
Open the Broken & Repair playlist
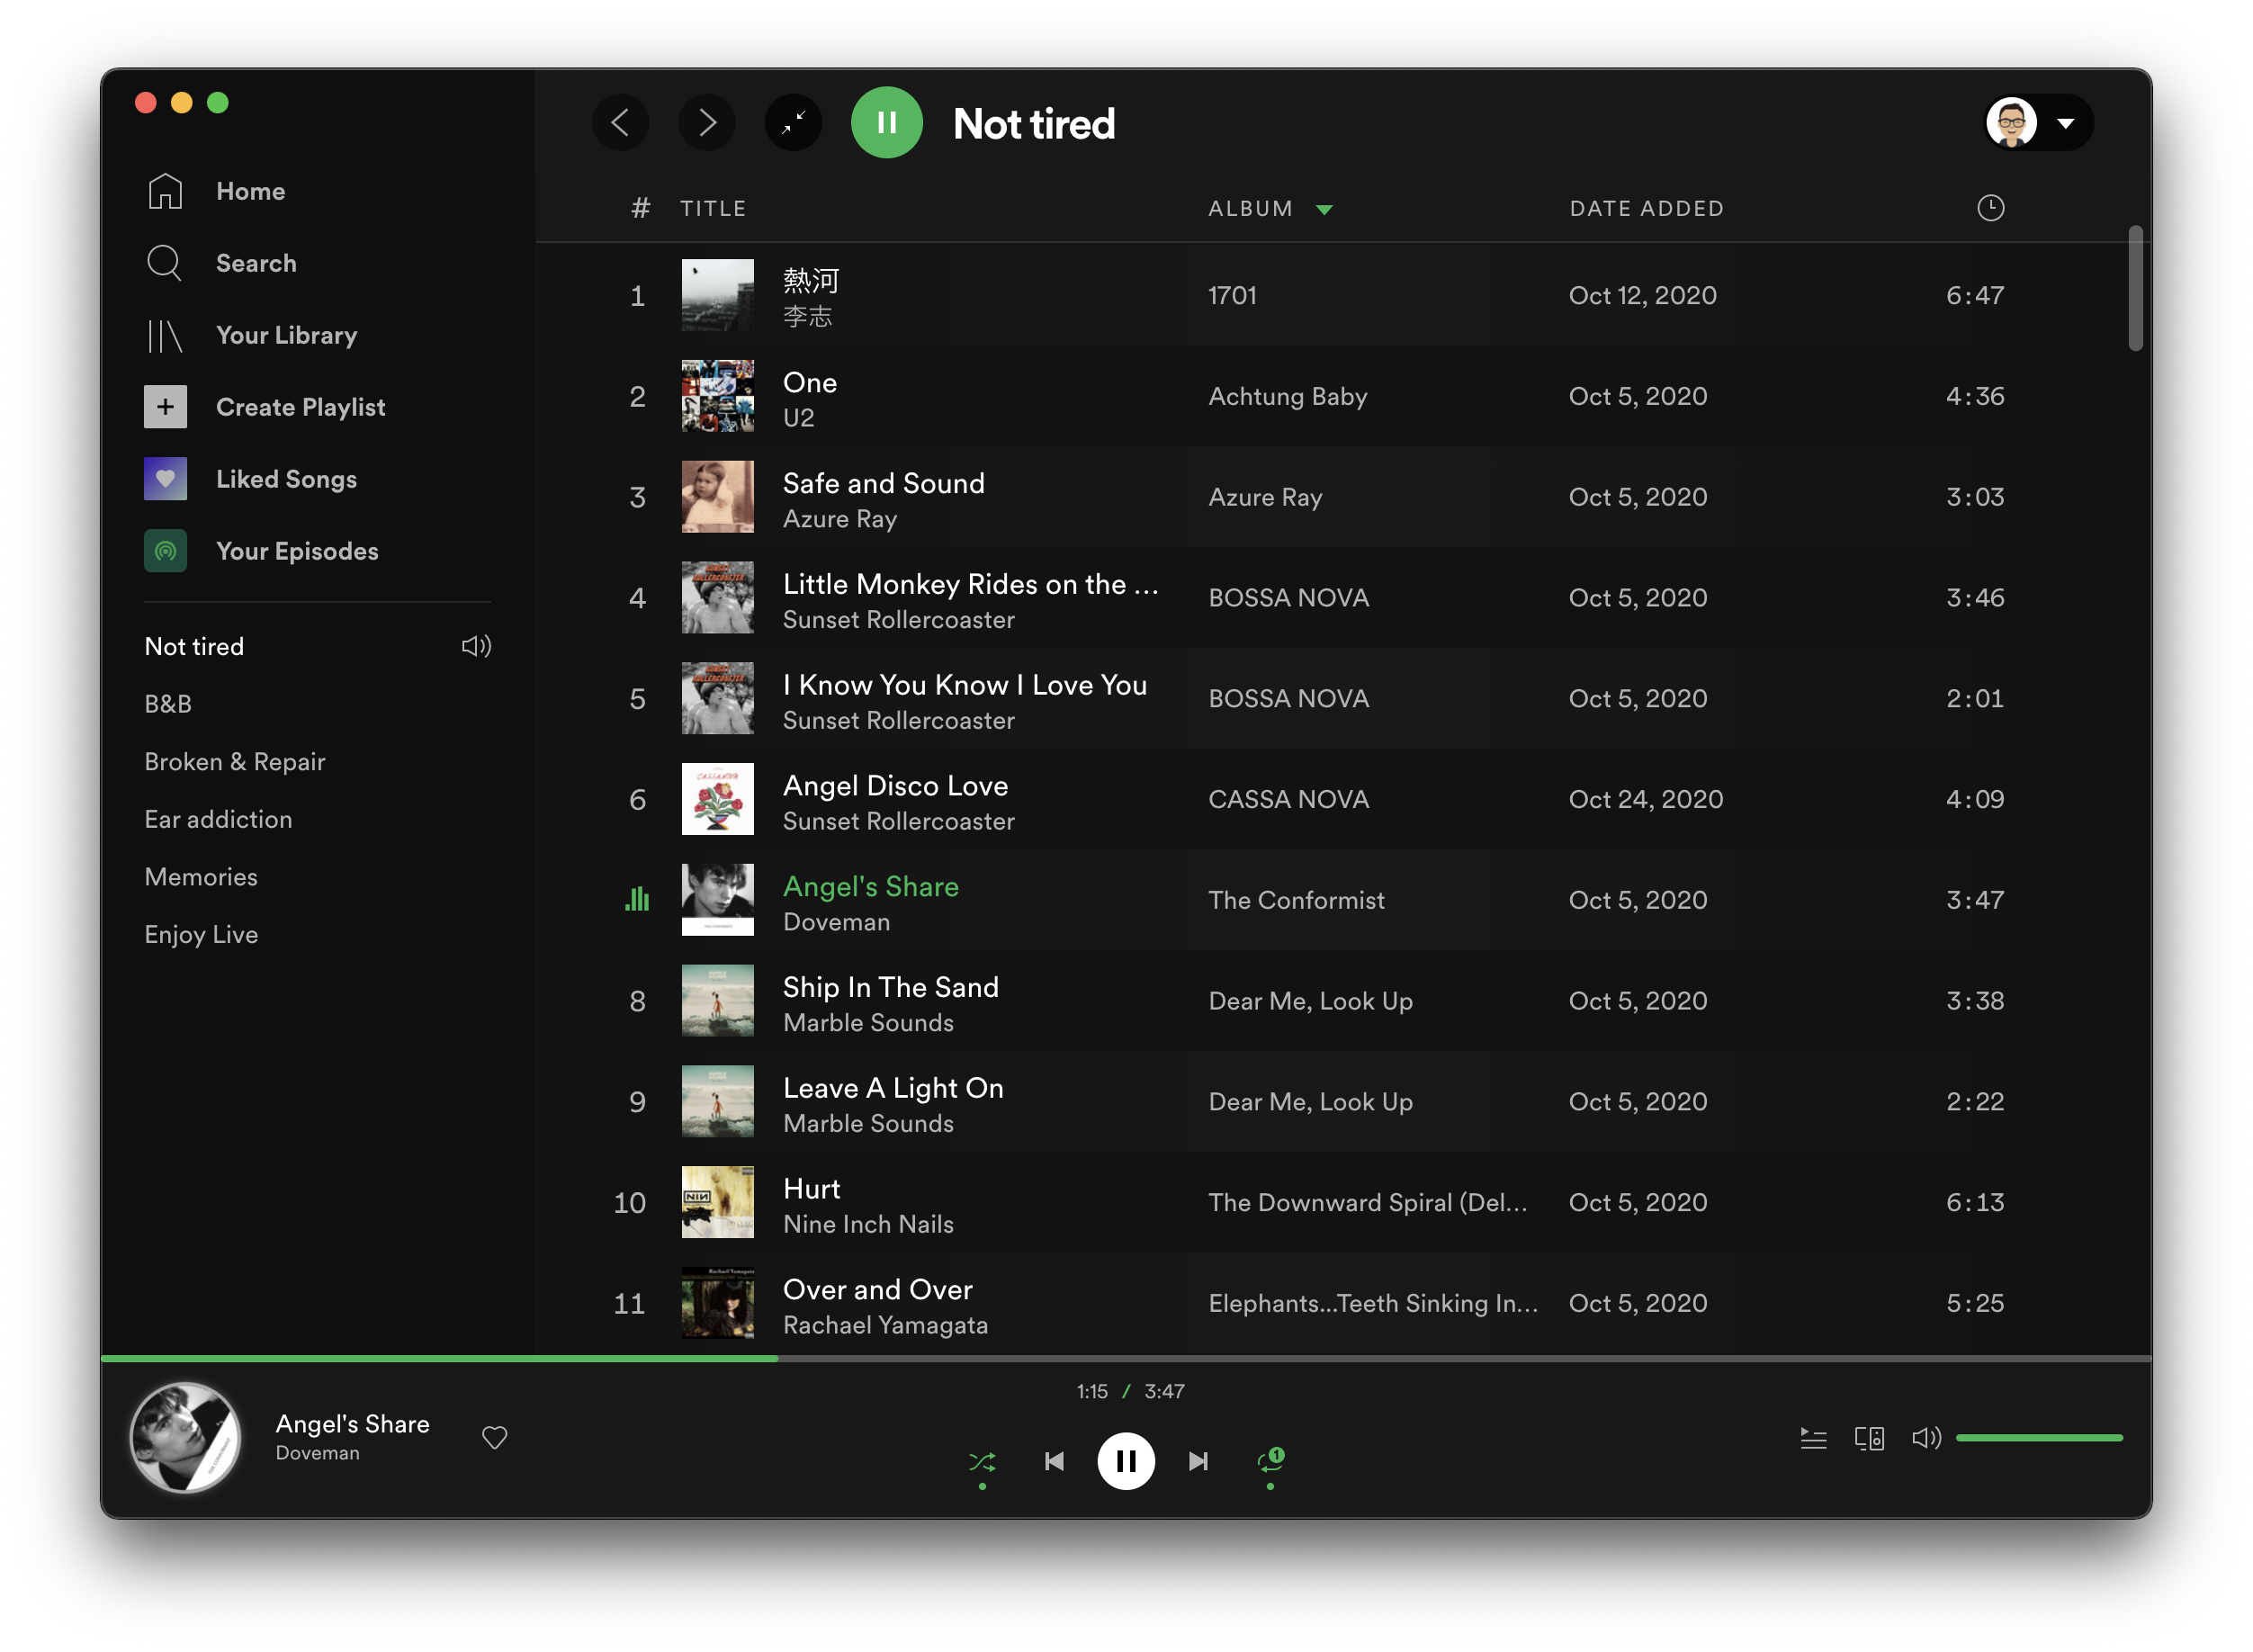point(235,762)
